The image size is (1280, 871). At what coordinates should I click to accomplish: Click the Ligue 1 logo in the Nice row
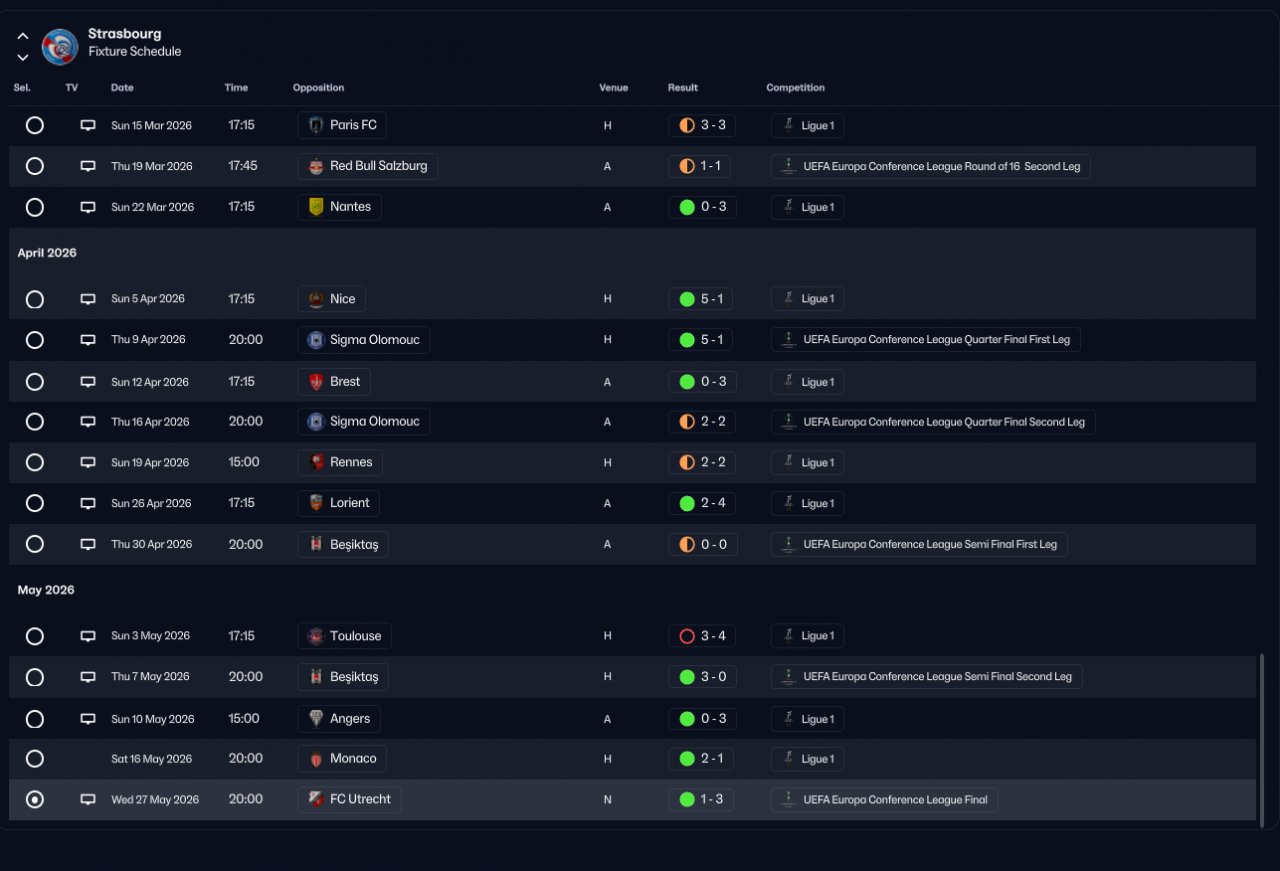[788, 299]
